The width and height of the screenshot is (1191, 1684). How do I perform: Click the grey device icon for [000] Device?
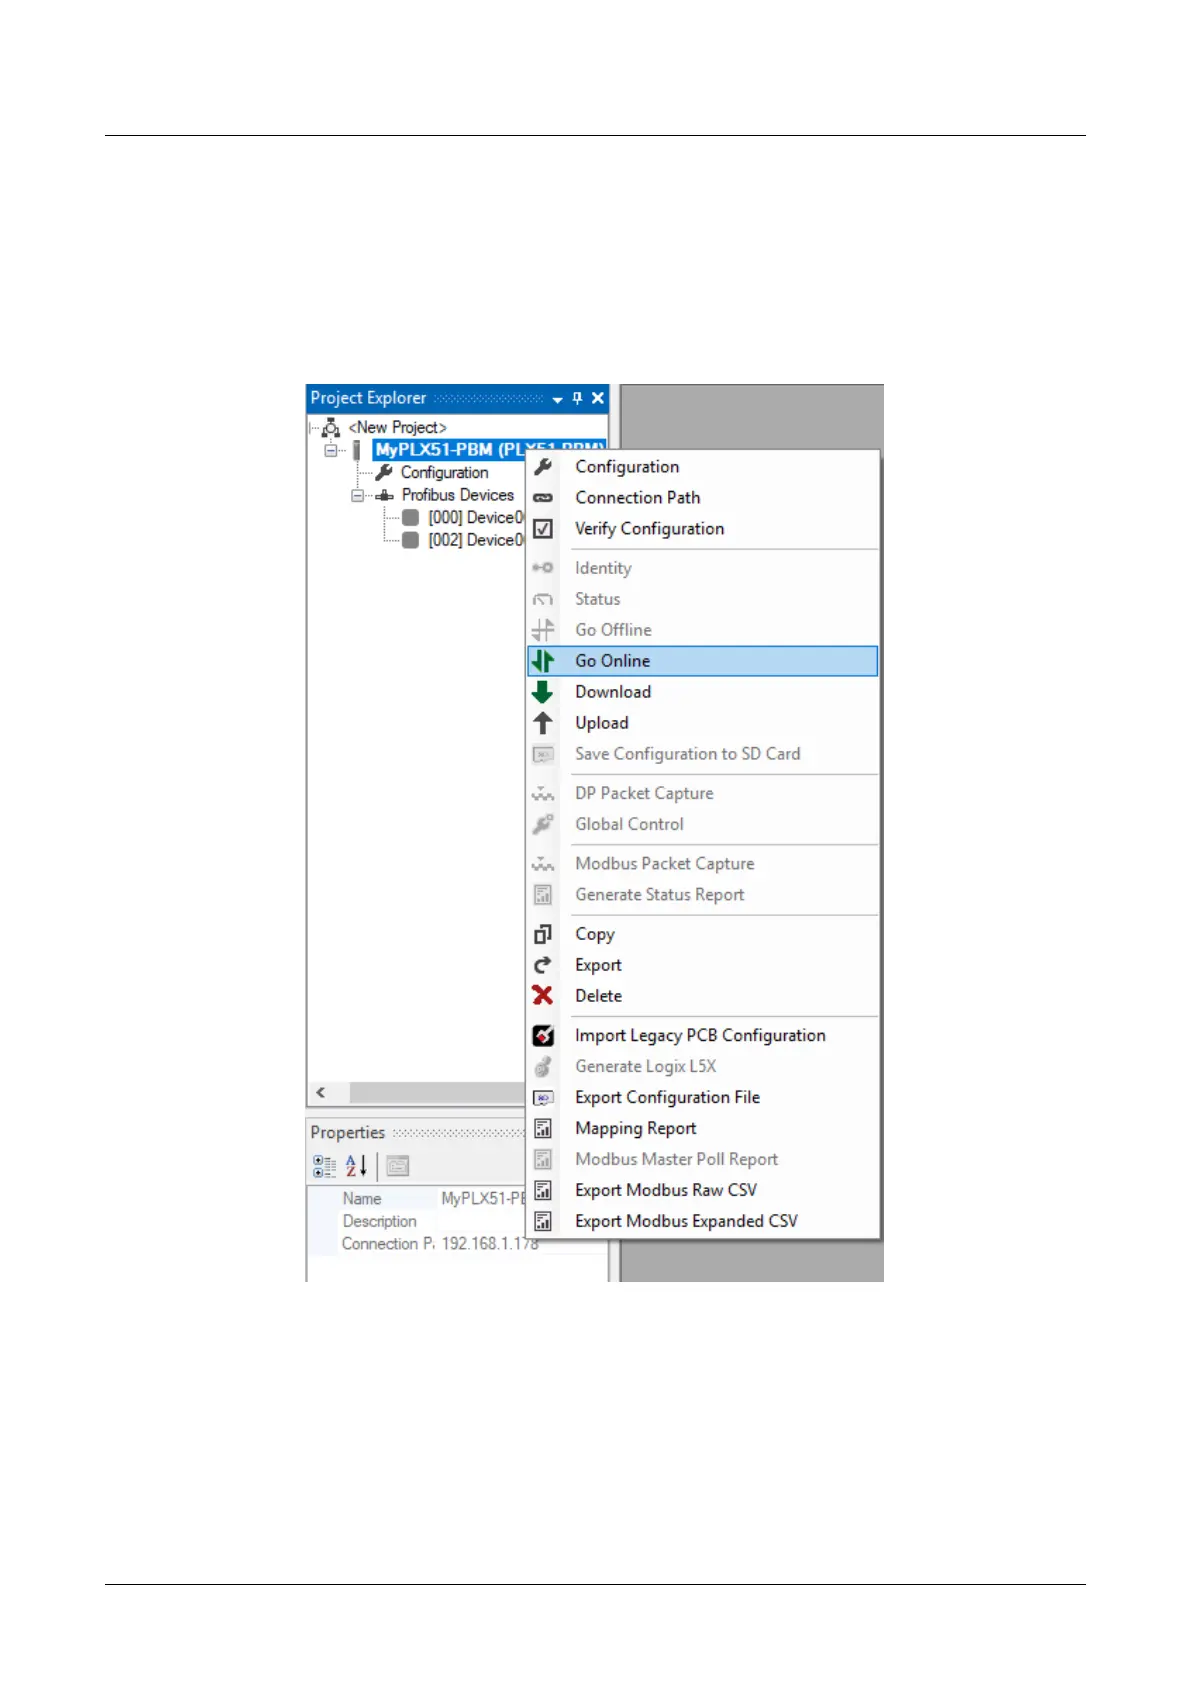[410, 518]
